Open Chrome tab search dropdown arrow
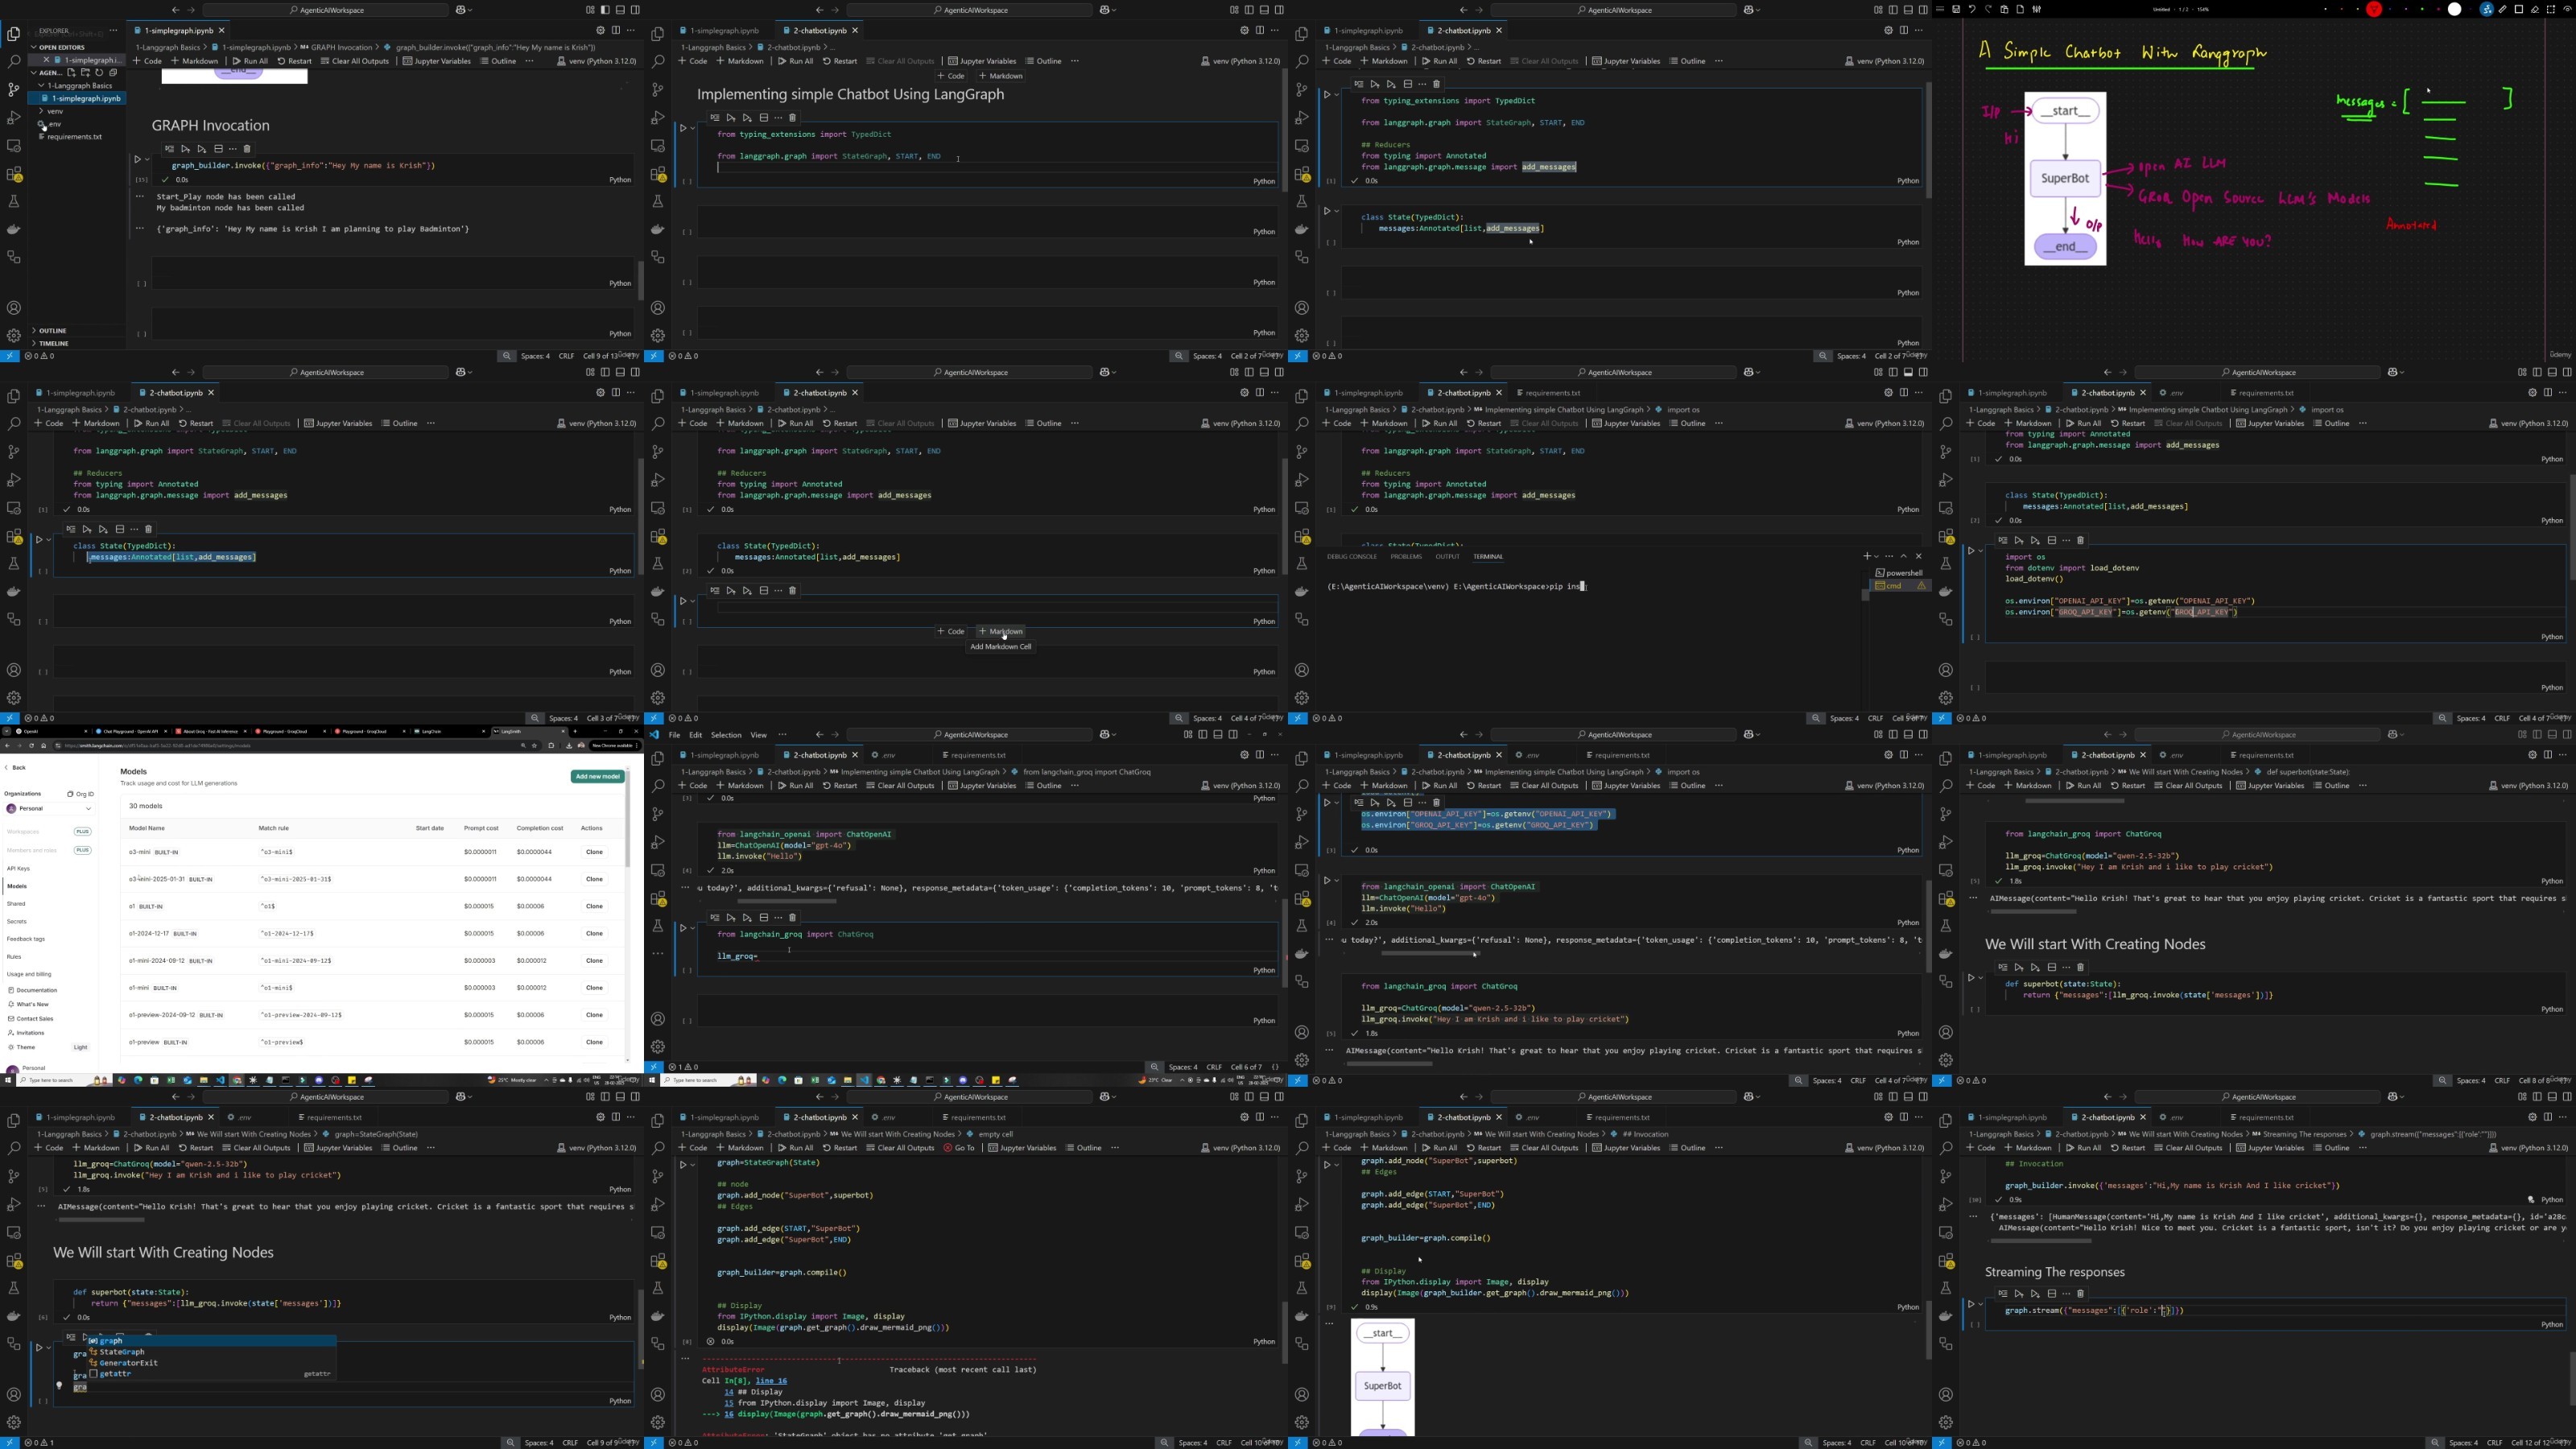Screen dimensions: 2576x1449 coord(6,732)
